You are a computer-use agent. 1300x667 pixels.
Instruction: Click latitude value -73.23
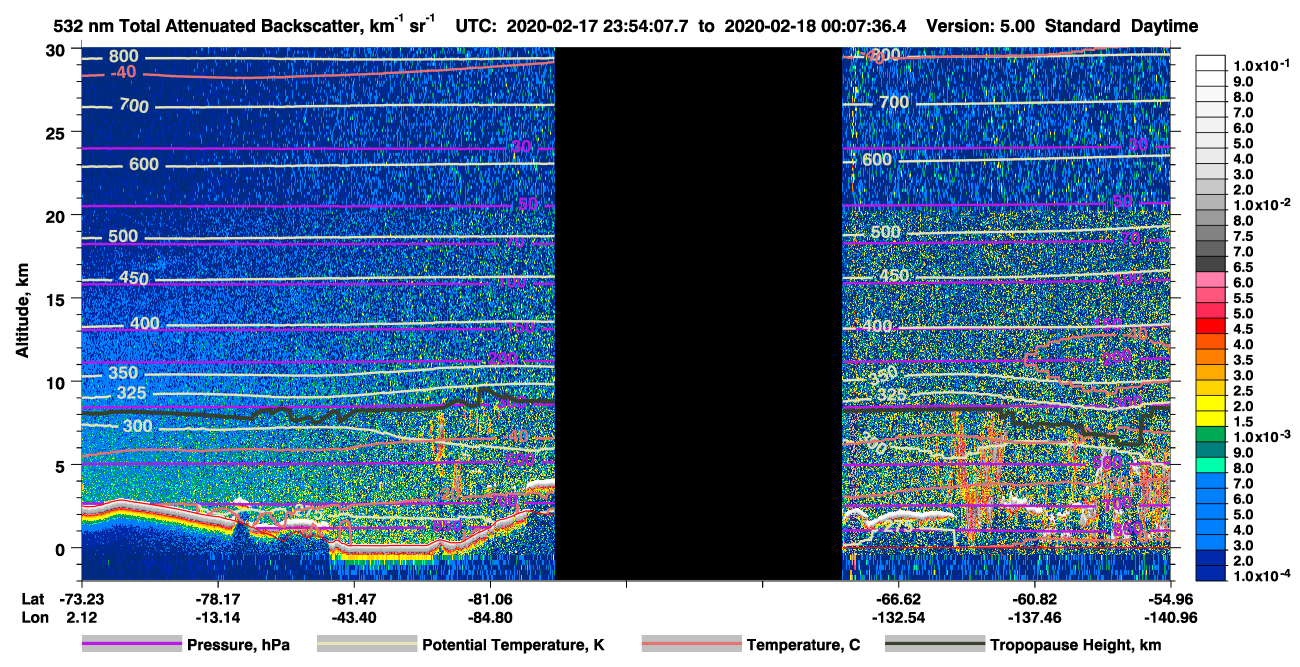tap(82, 598)
